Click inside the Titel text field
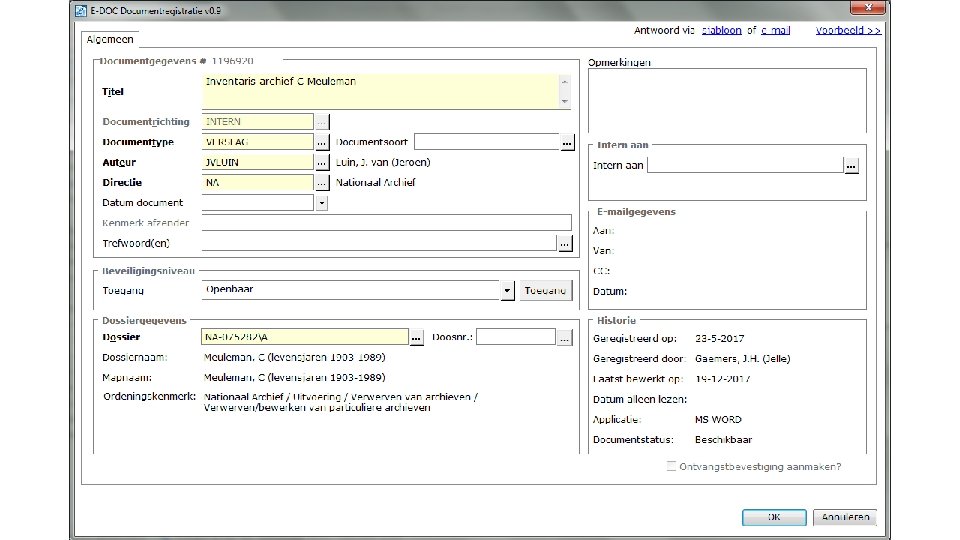 [x=380, y=92]
